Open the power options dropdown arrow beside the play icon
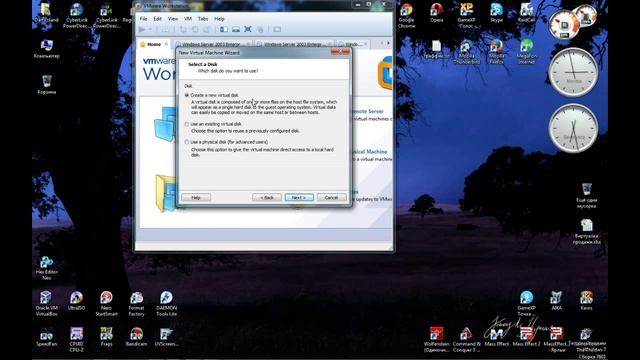 [x=150, y=29]
